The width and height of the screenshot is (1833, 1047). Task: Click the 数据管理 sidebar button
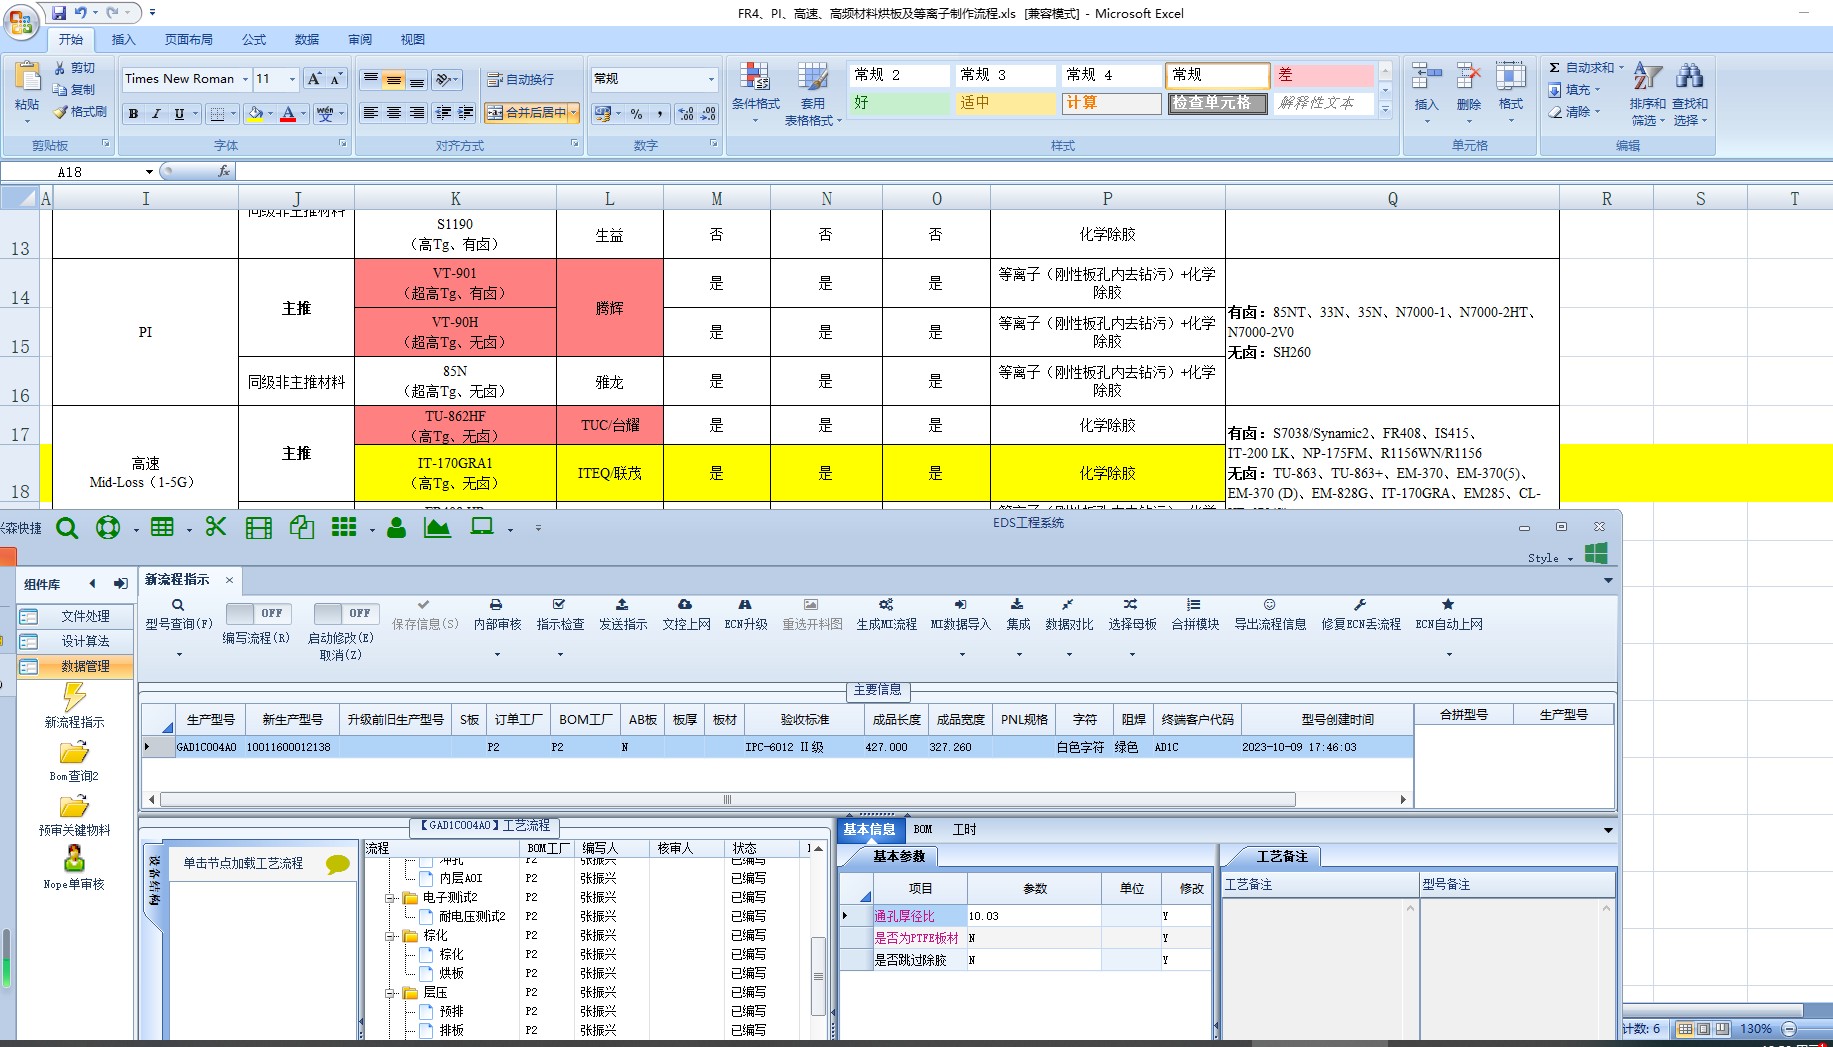click(x=75, y=666)
